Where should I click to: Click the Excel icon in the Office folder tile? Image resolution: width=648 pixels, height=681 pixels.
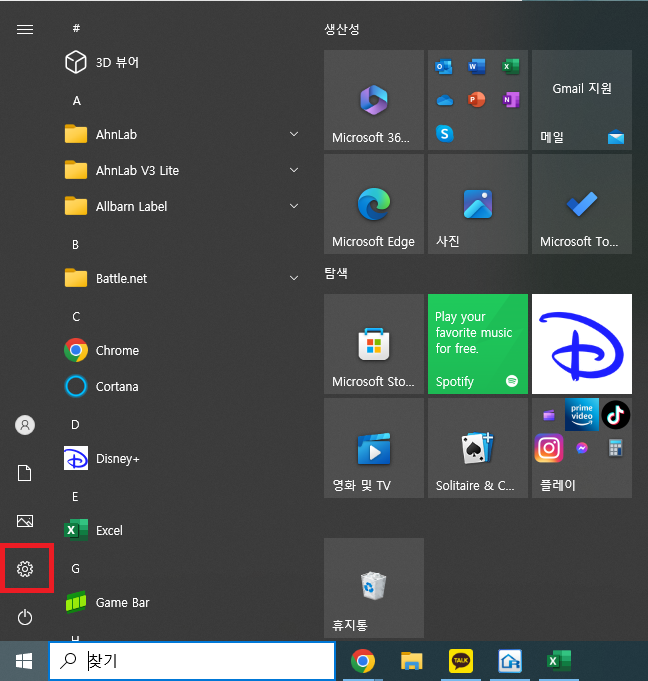point(511,66)
